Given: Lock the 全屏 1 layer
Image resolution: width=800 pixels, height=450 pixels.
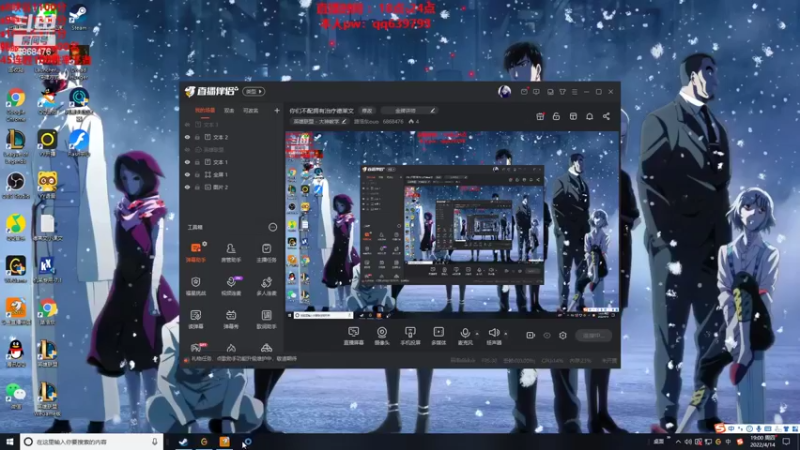Looking at the screenshot, I should coord(197,174).
